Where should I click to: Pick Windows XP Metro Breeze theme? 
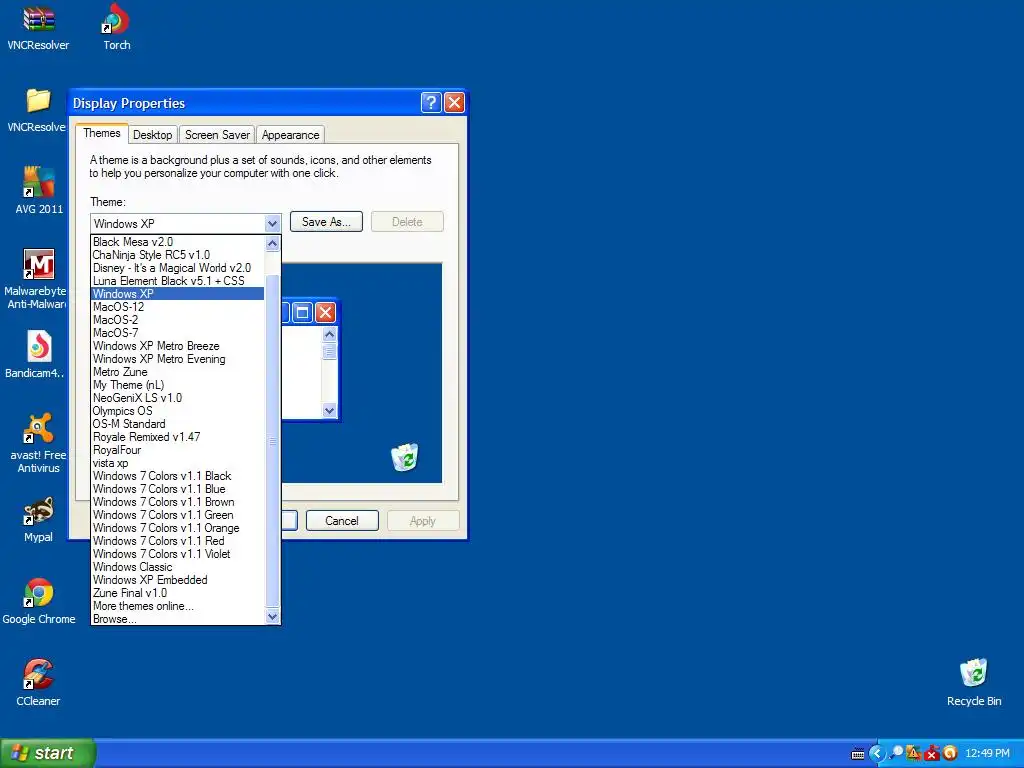click(x=178, y=346)
